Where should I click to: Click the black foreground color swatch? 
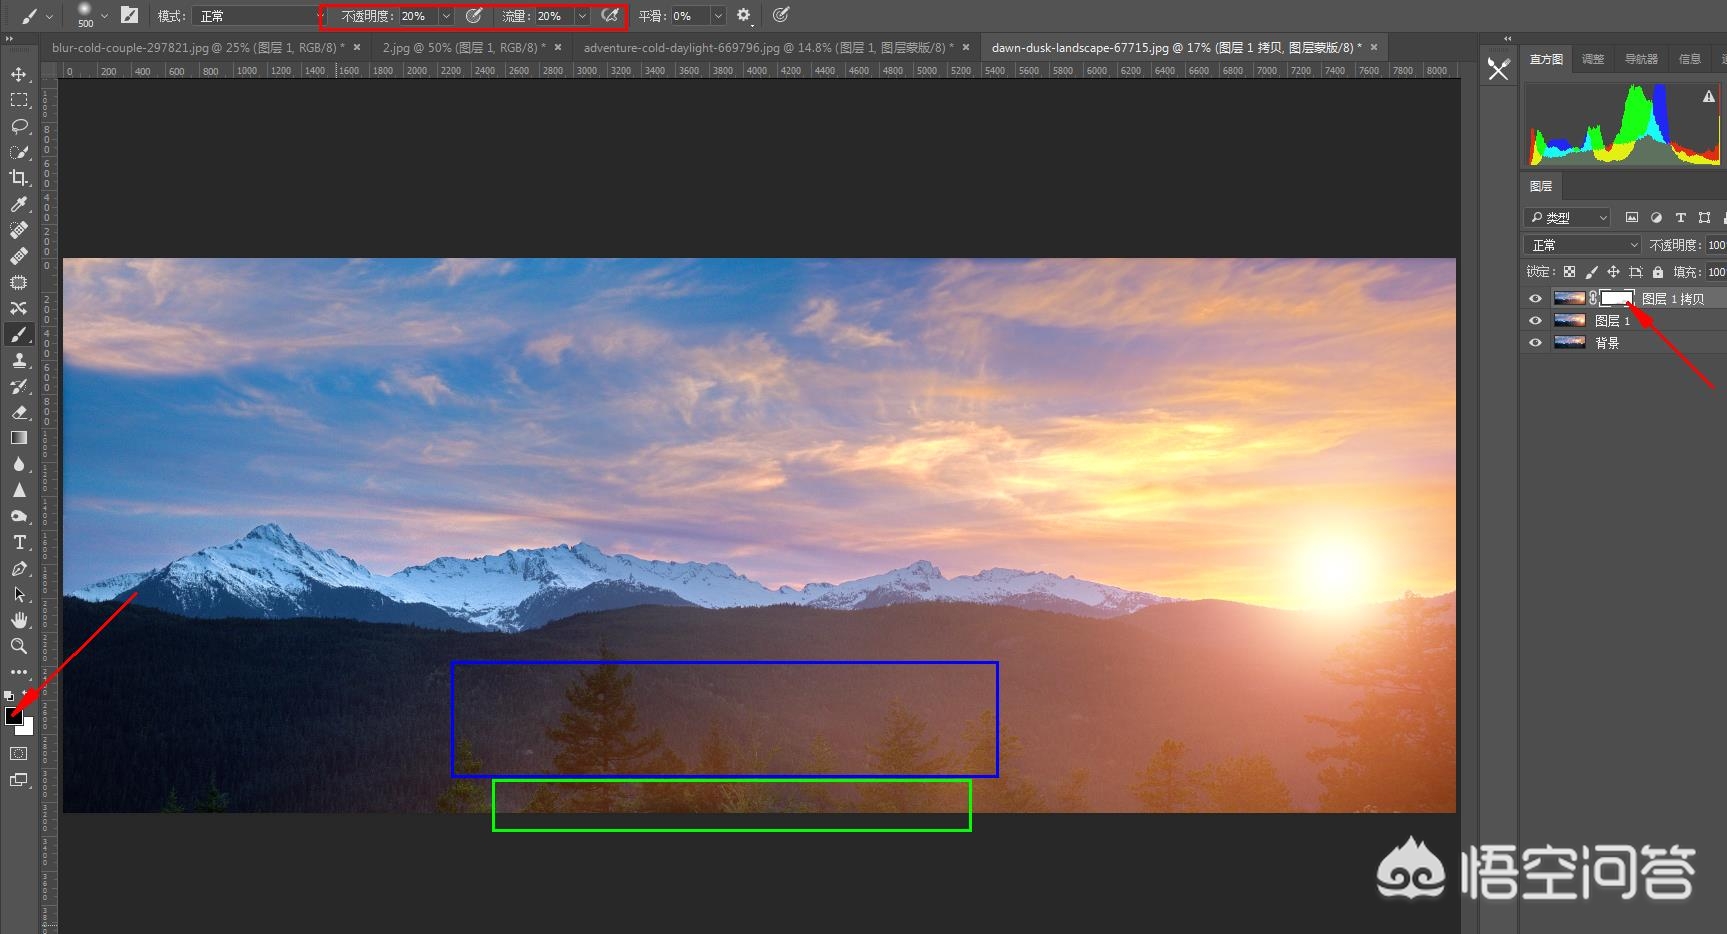point(13,715)
